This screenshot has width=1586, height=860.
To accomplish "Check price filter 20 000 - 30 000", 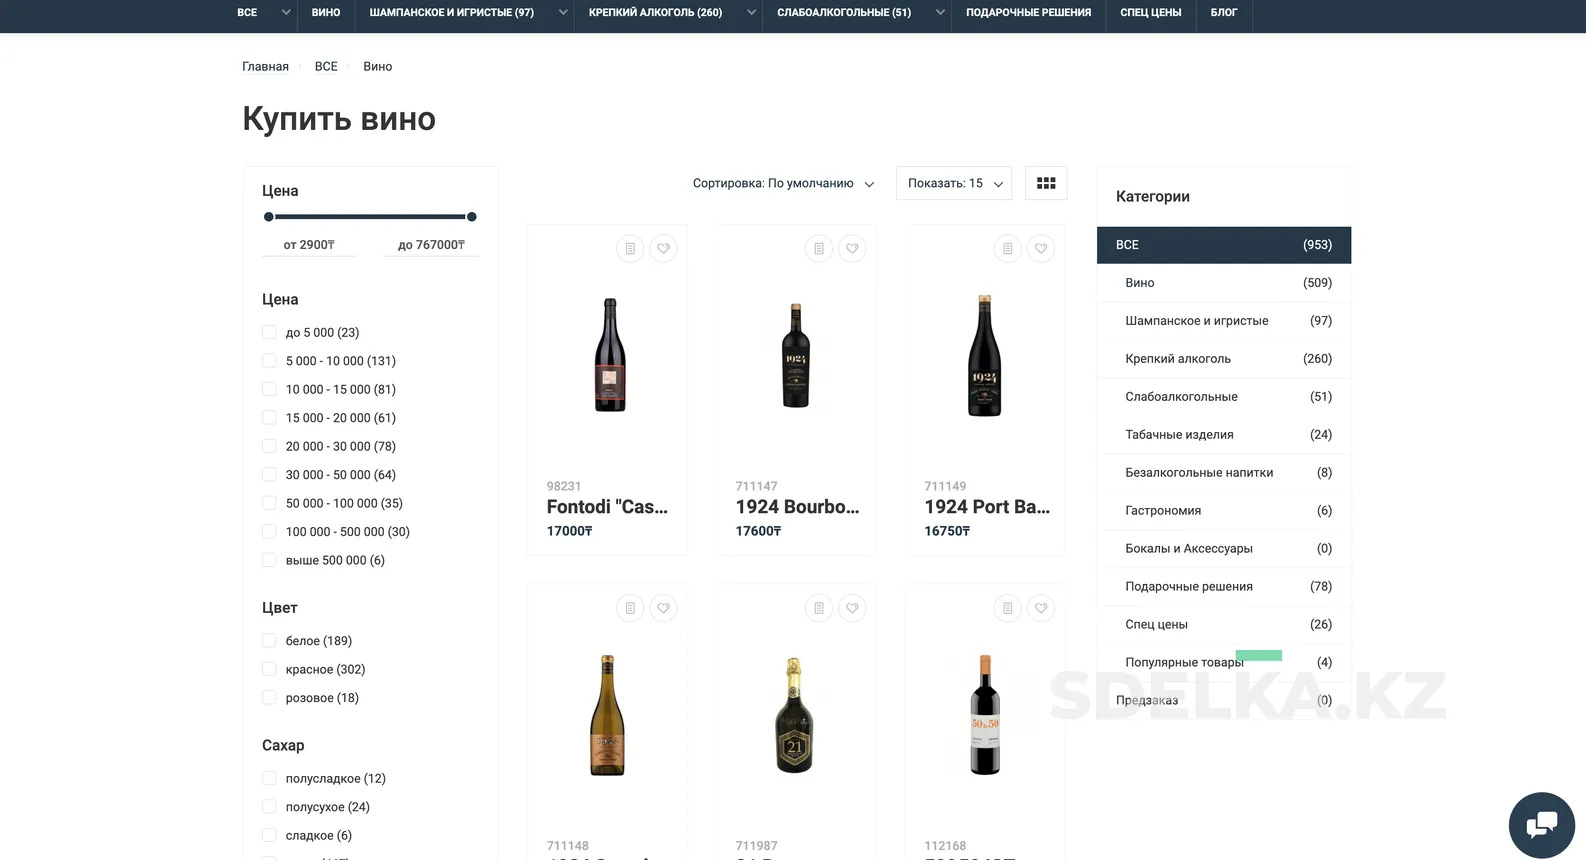I will tap(269, 446).
